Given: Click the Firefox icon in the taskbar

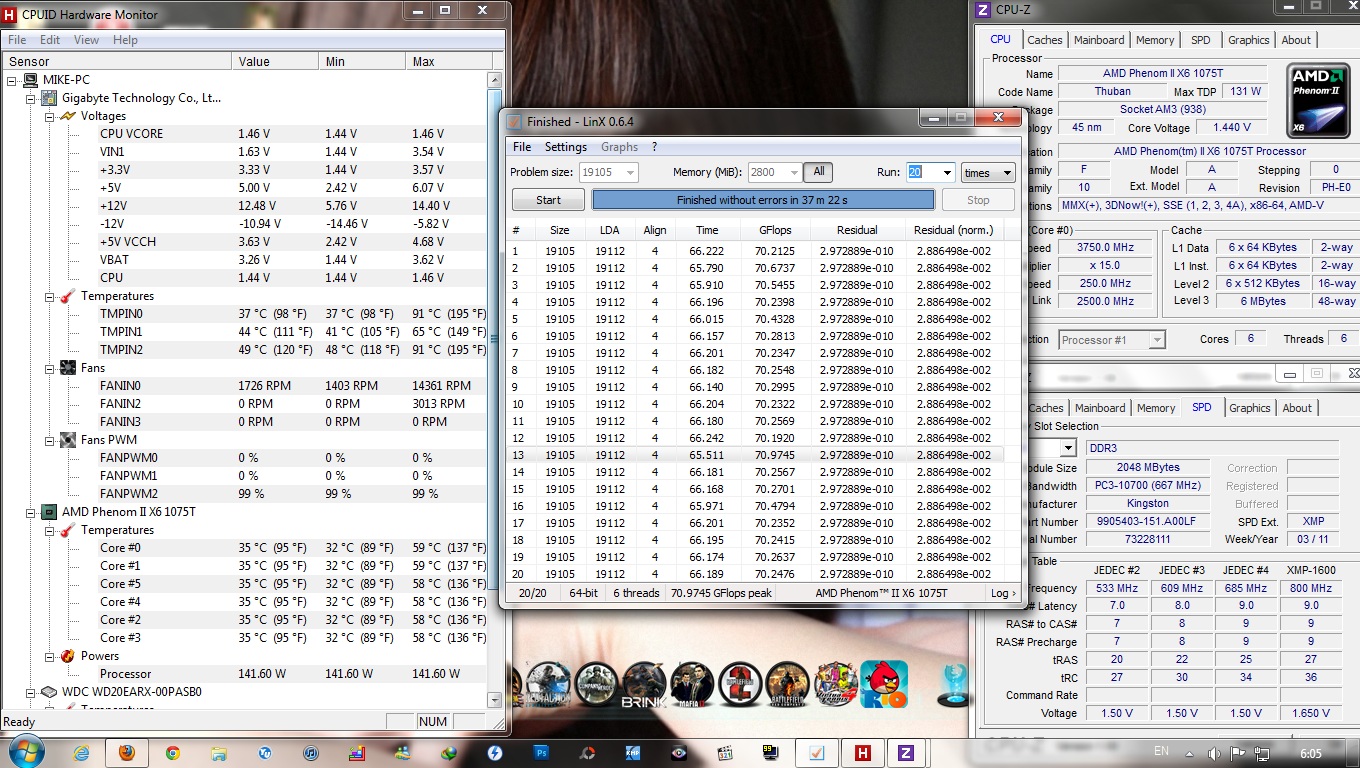Looking at the screenshot, I should click(x=127, y=753).
